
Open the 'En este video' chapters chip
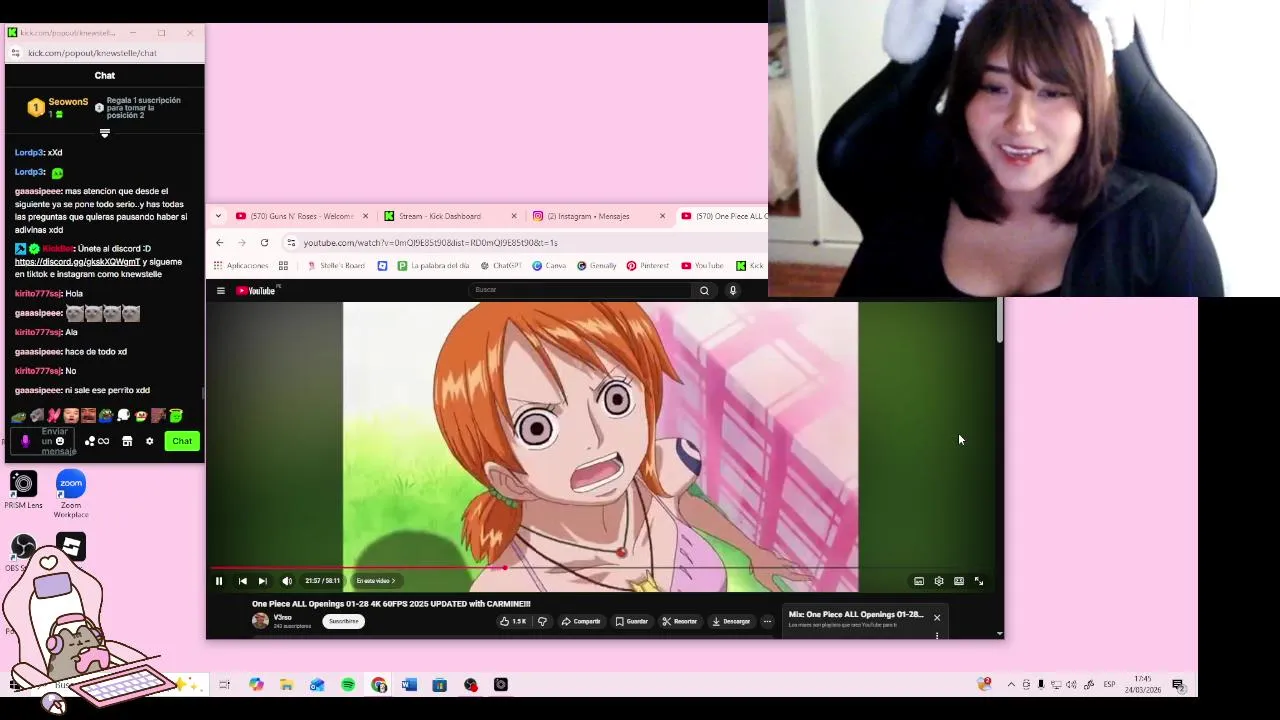coord(376,581)
